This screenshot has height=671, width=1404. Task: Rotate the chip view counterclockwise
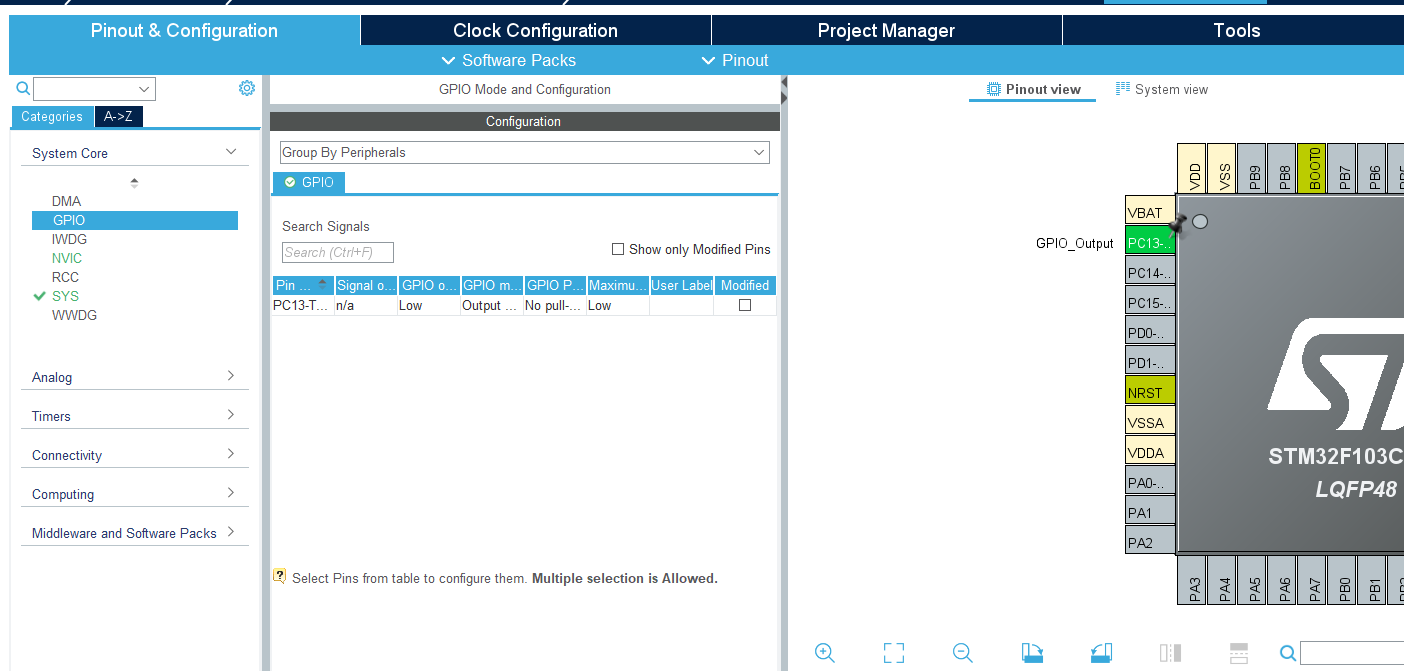(x=1101, y=653)
